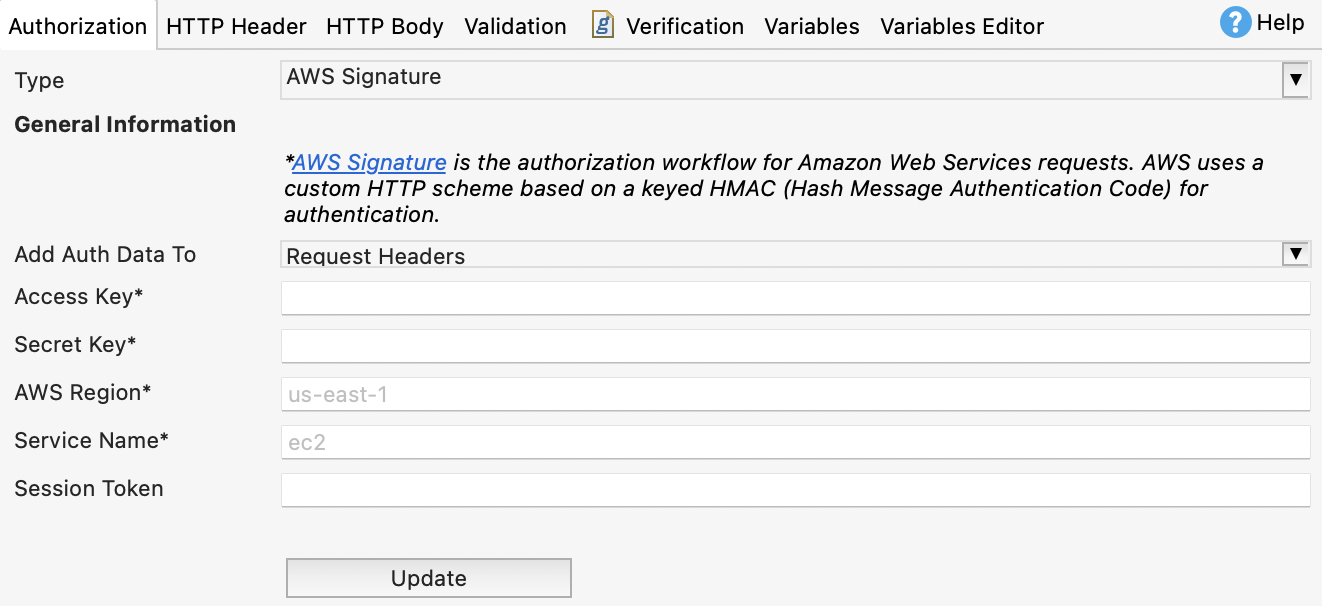Open the Verification tab
The image size is (1322, 606).
pos(685,27)
